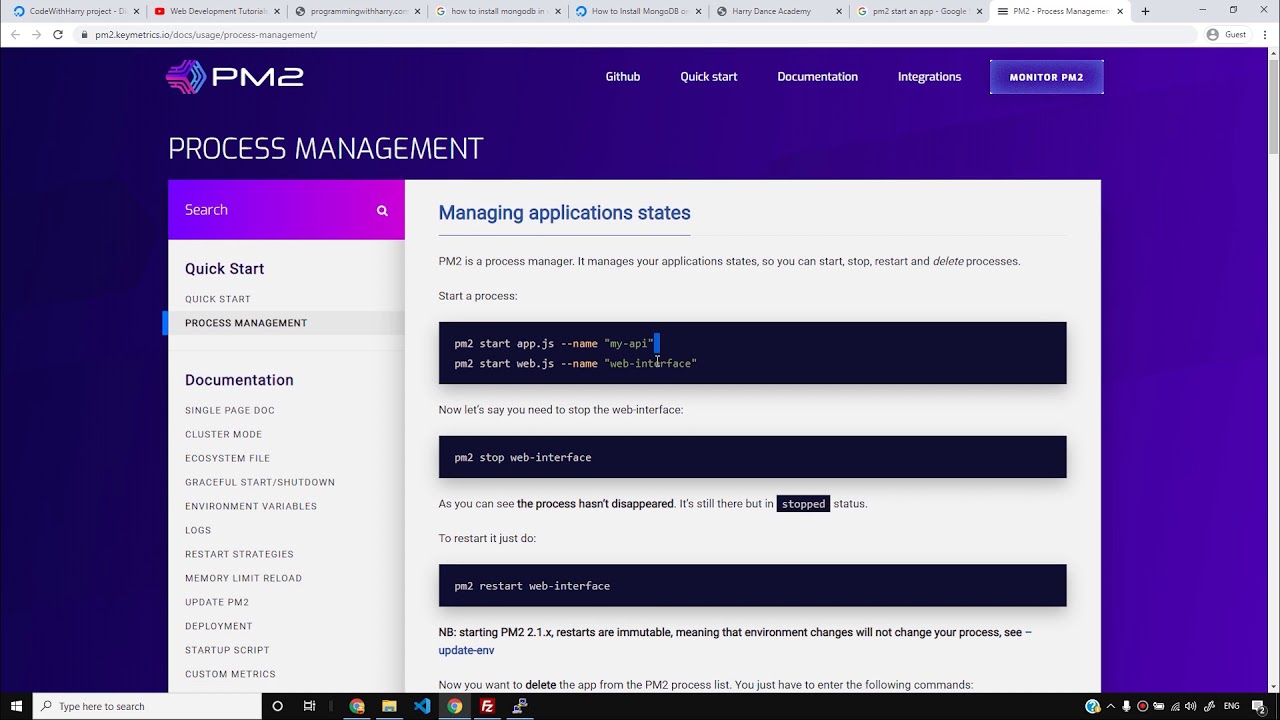Click the help question mark tray icon
This screenshot has height=720, width=1280.
(1092, 706)
